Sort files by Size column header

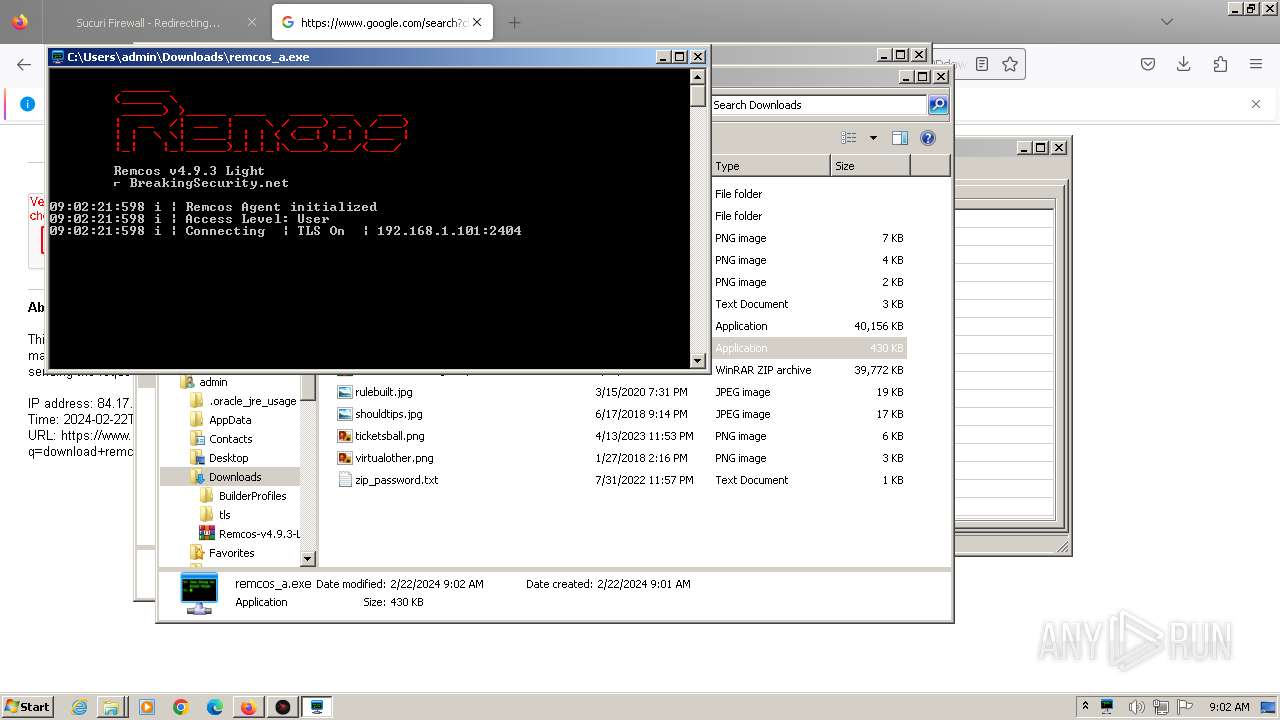click(870, 166)
